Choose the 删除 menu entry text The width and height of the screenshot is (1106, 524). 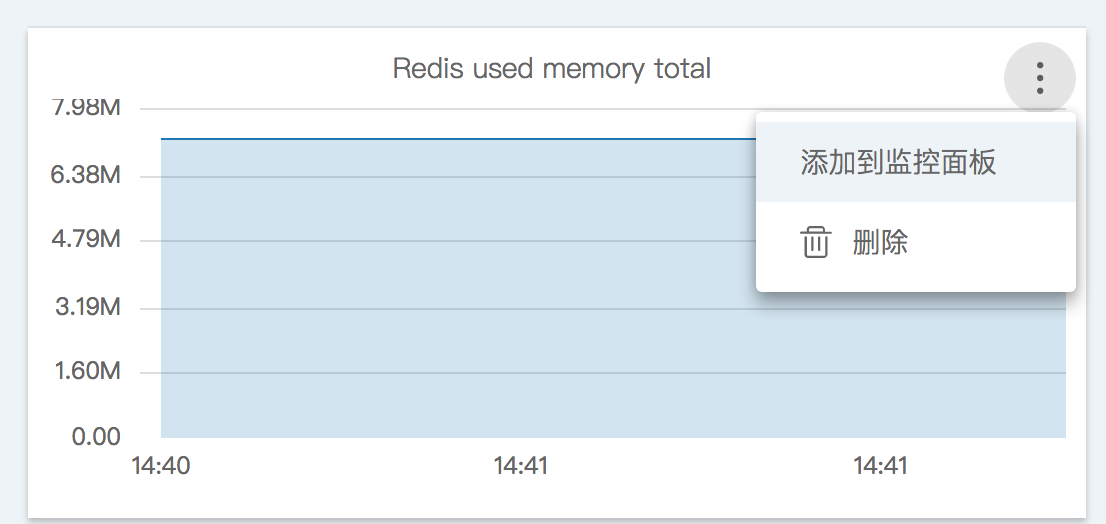point(880,242)
